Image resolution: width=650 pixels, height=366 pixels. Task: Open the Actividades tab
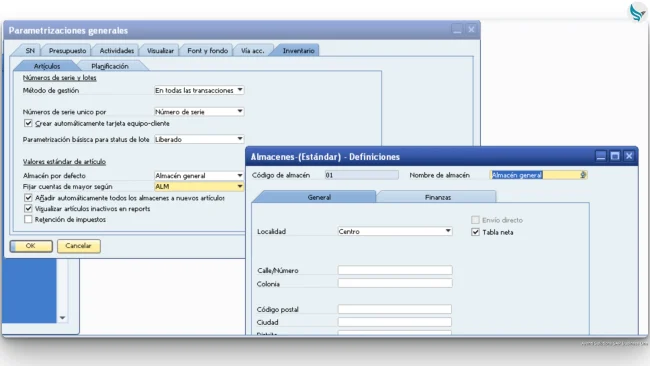pos(116,51)
